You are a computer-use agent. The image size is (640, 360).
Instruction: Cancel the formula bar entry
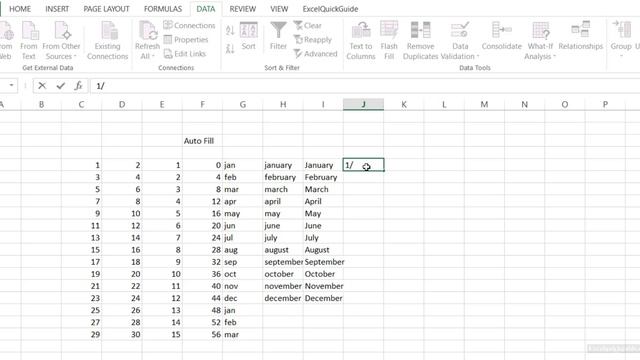coord(42,86)
